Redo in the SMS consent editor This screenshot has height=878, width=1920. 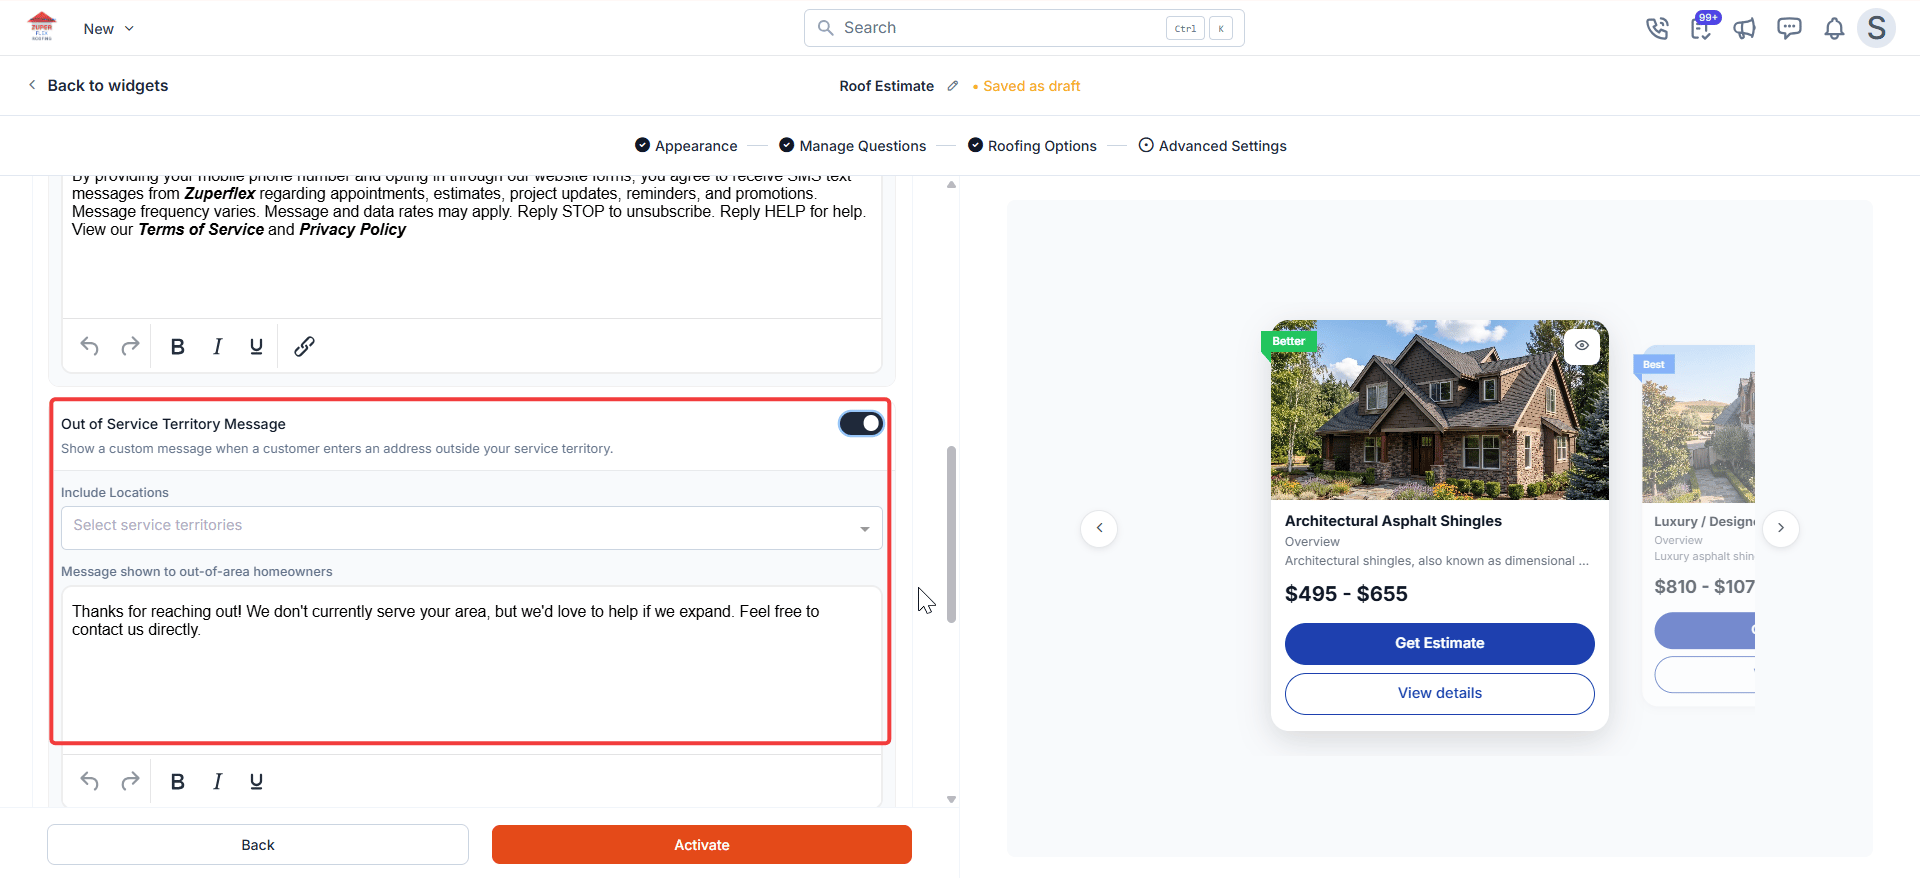[x=130, y=346]
